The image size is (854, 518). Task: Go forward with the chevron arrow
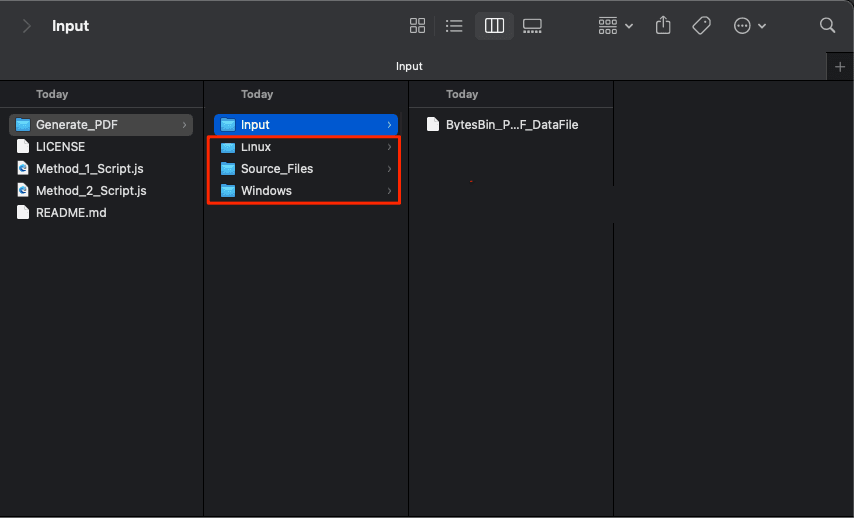[26, 26]
